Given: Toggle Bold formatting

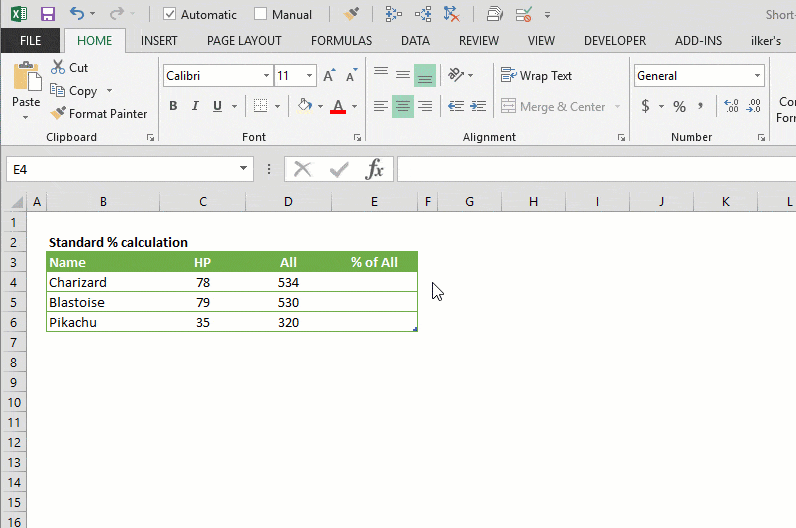Looking at the screenshot, I should tap(173, 106).
